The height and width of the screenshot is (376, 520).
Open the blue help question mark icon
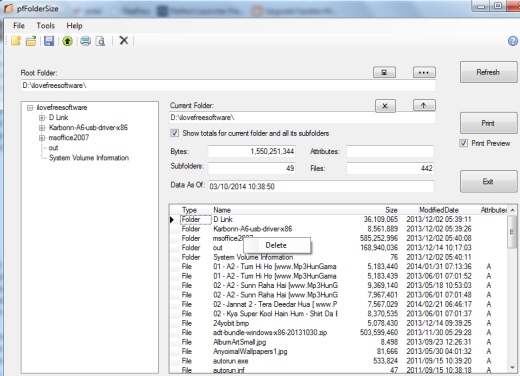click(x=513, y=41)
